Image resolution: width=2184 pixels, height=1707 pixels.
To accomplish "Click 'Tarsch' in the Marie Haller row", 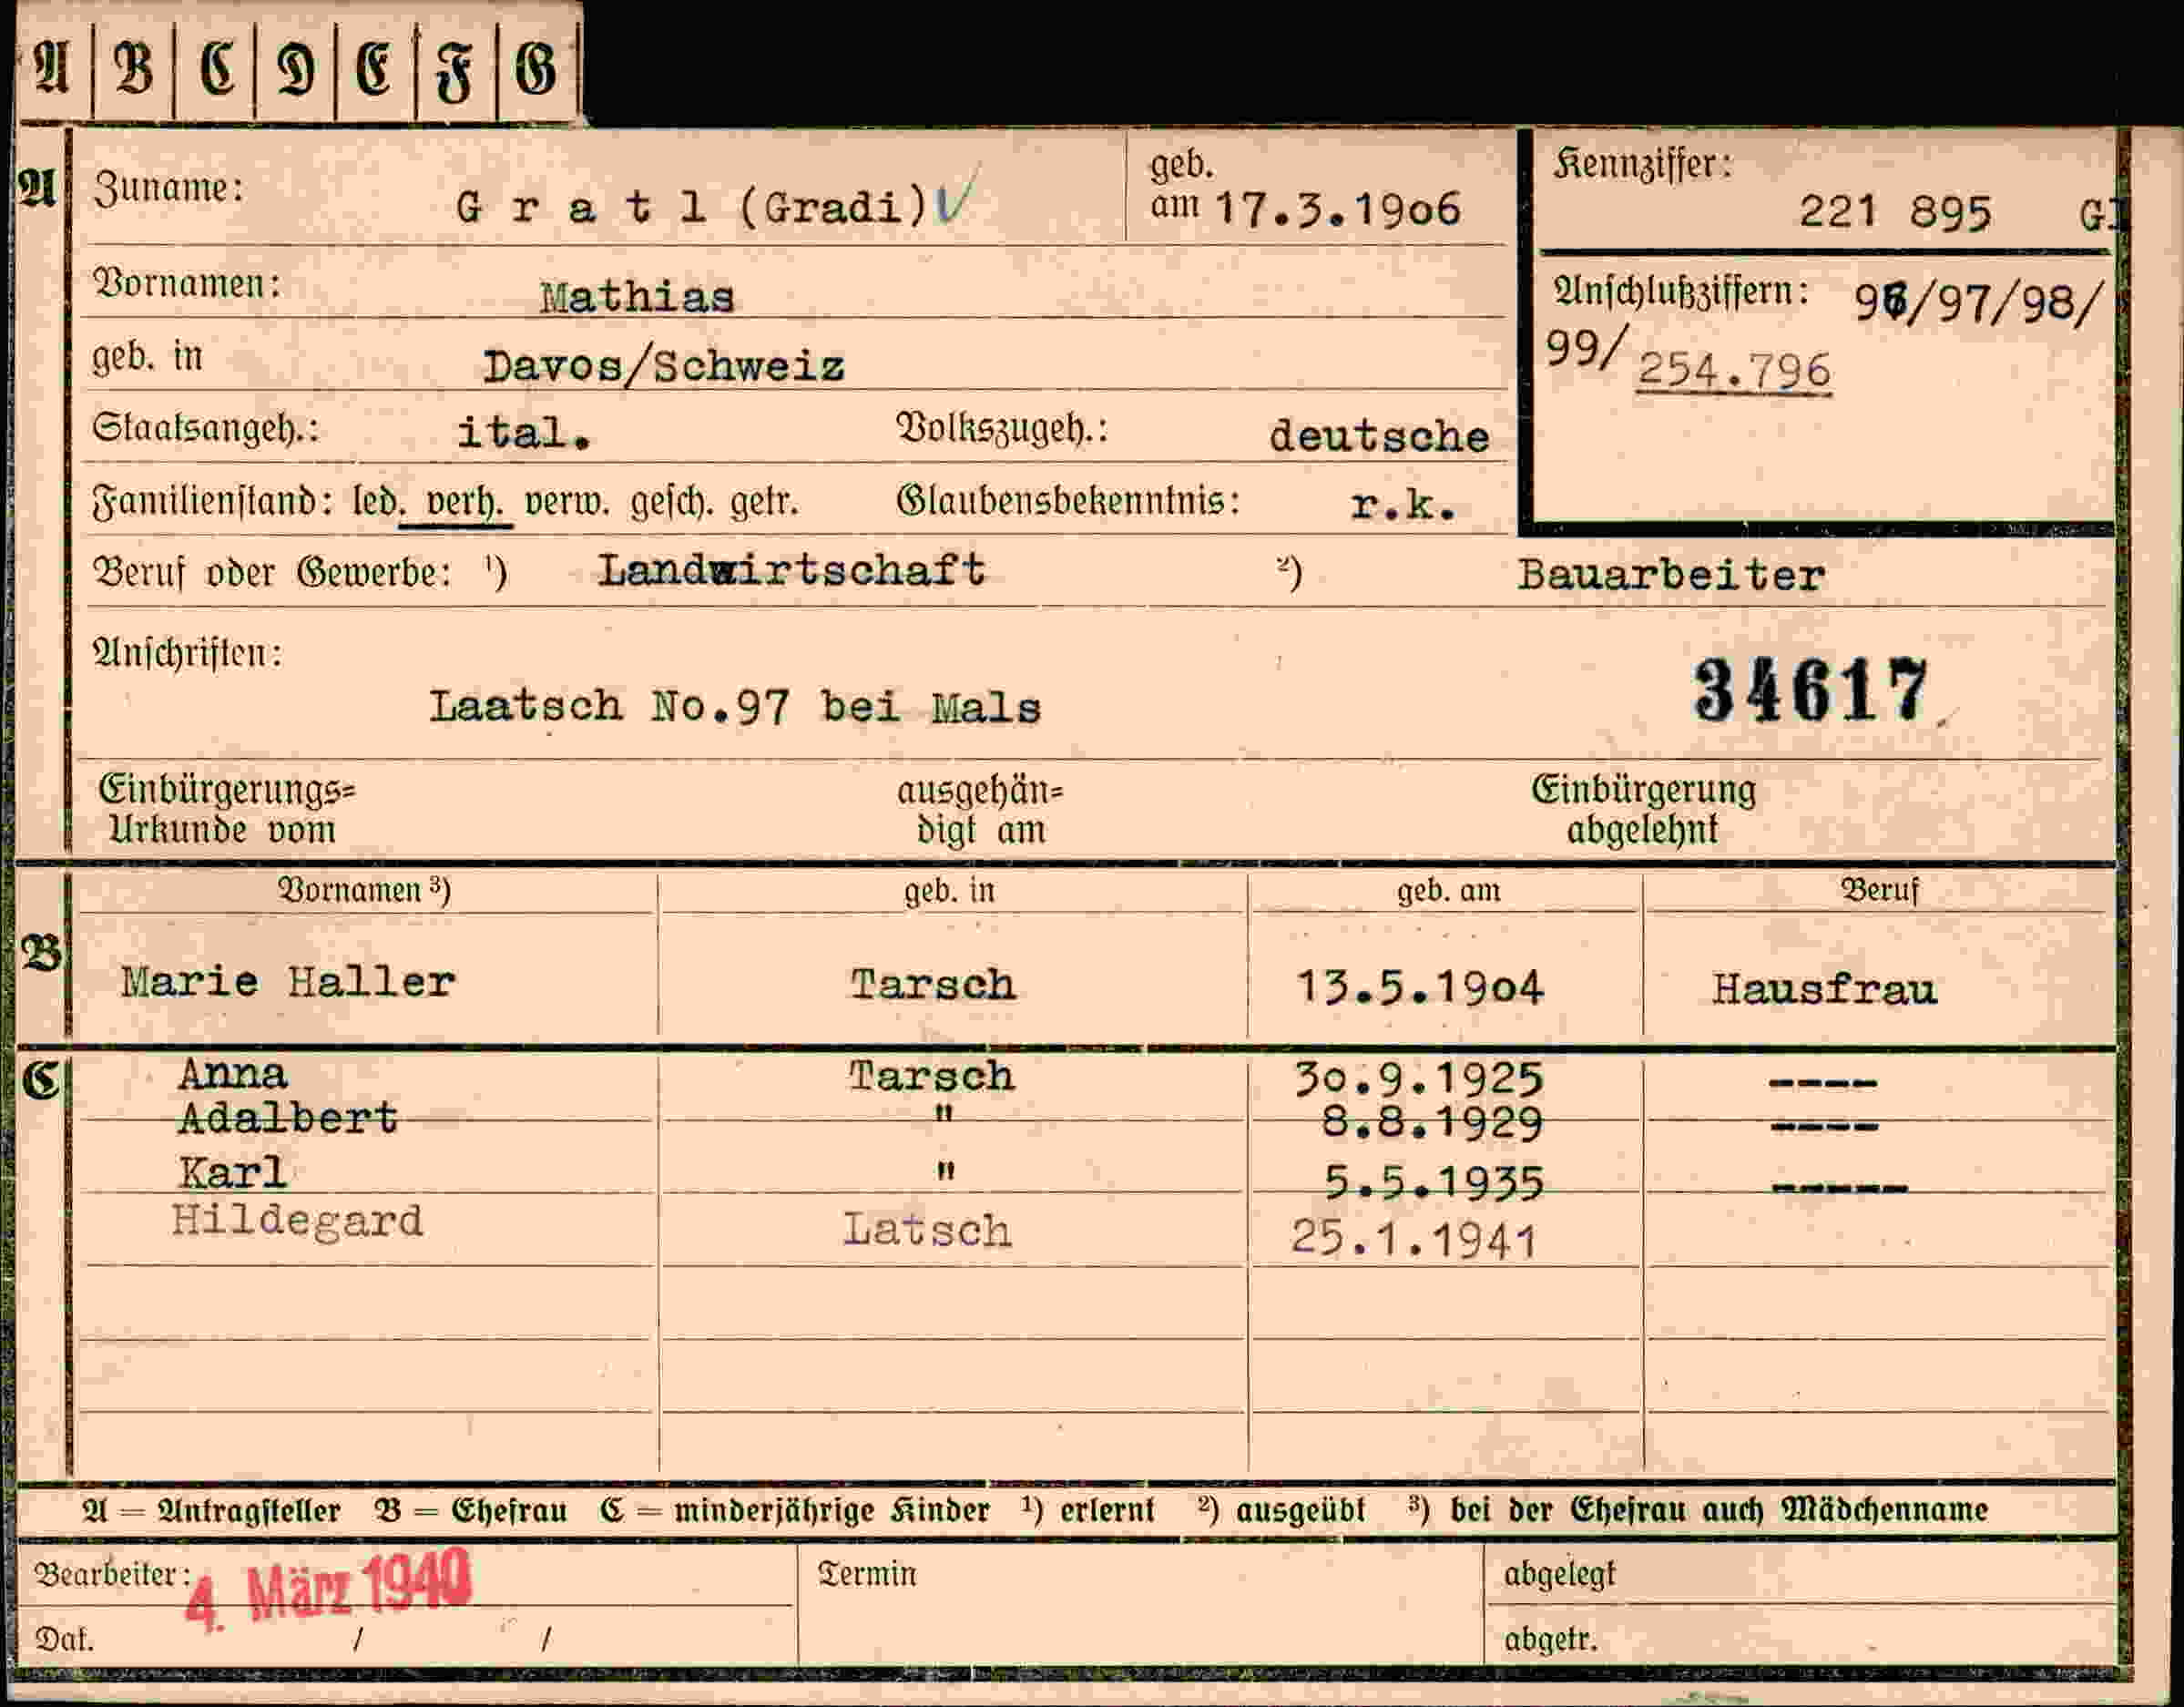I will [933, 985].
